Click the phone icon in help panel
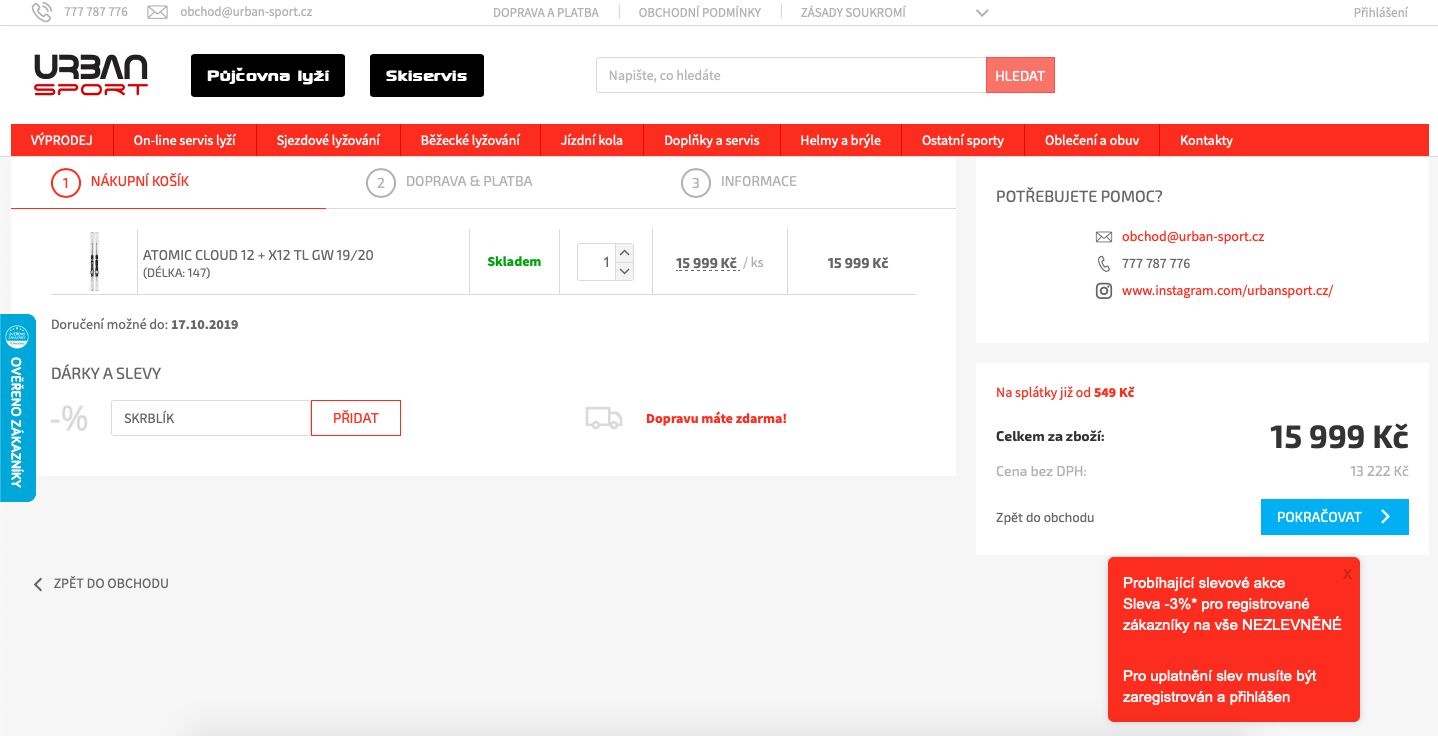The width and height of the screenshot is (1438, 736). [1104, 264]
